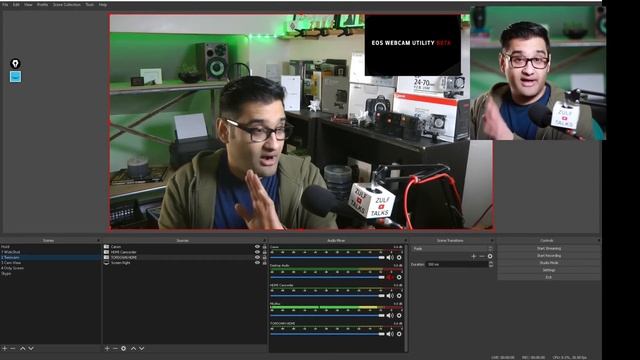Remove selected scene with minus icon
This screenshot has width=640, height=360.
pyautogui.click(x=13, y=349)
